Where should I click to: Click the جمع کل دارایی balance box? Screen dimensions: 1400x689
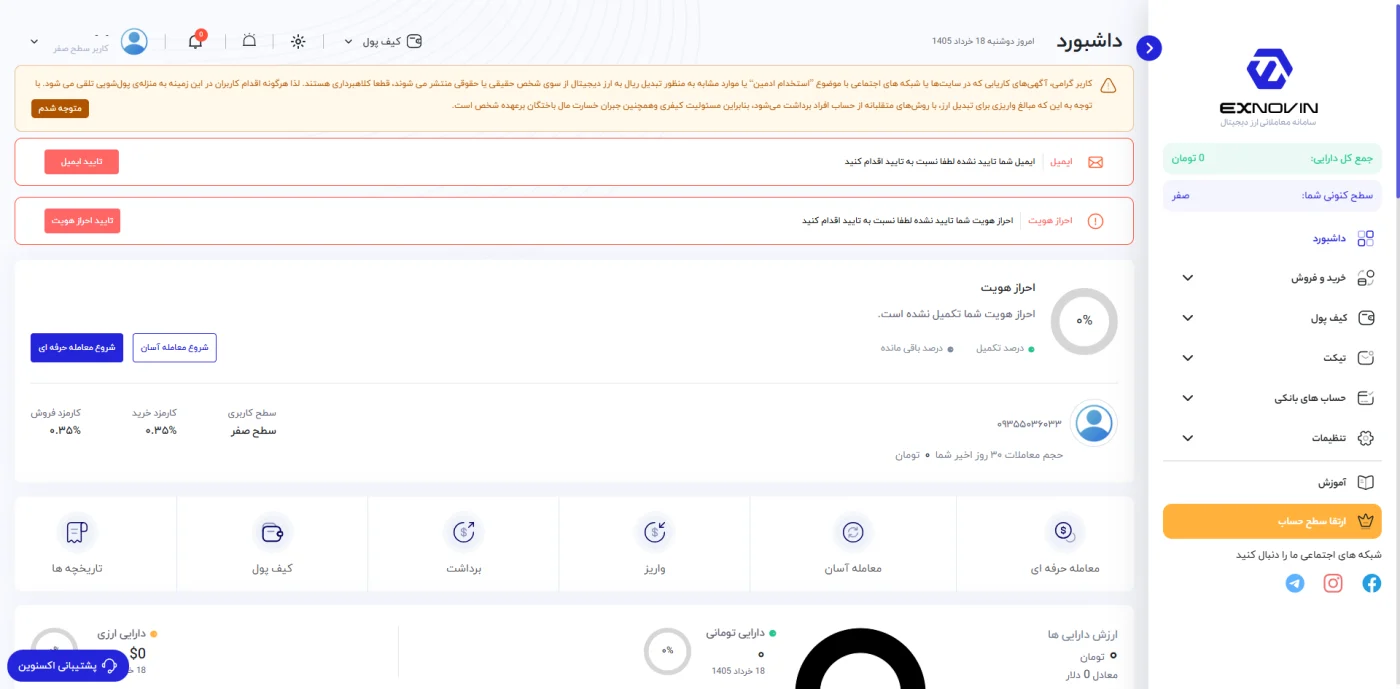point(1272,158)
